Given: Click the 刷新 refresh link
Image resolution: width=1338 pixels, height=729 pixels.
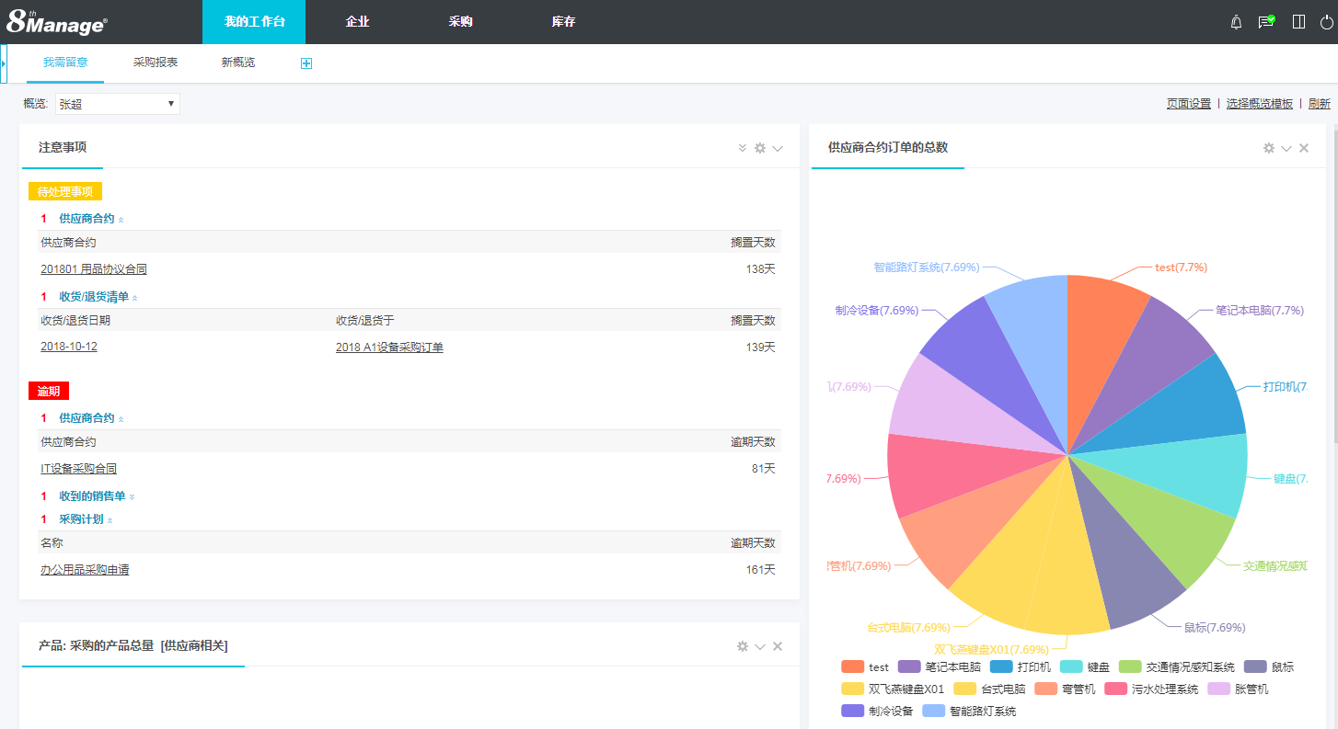Looking at the screenshot, I should coord(1319,104).
